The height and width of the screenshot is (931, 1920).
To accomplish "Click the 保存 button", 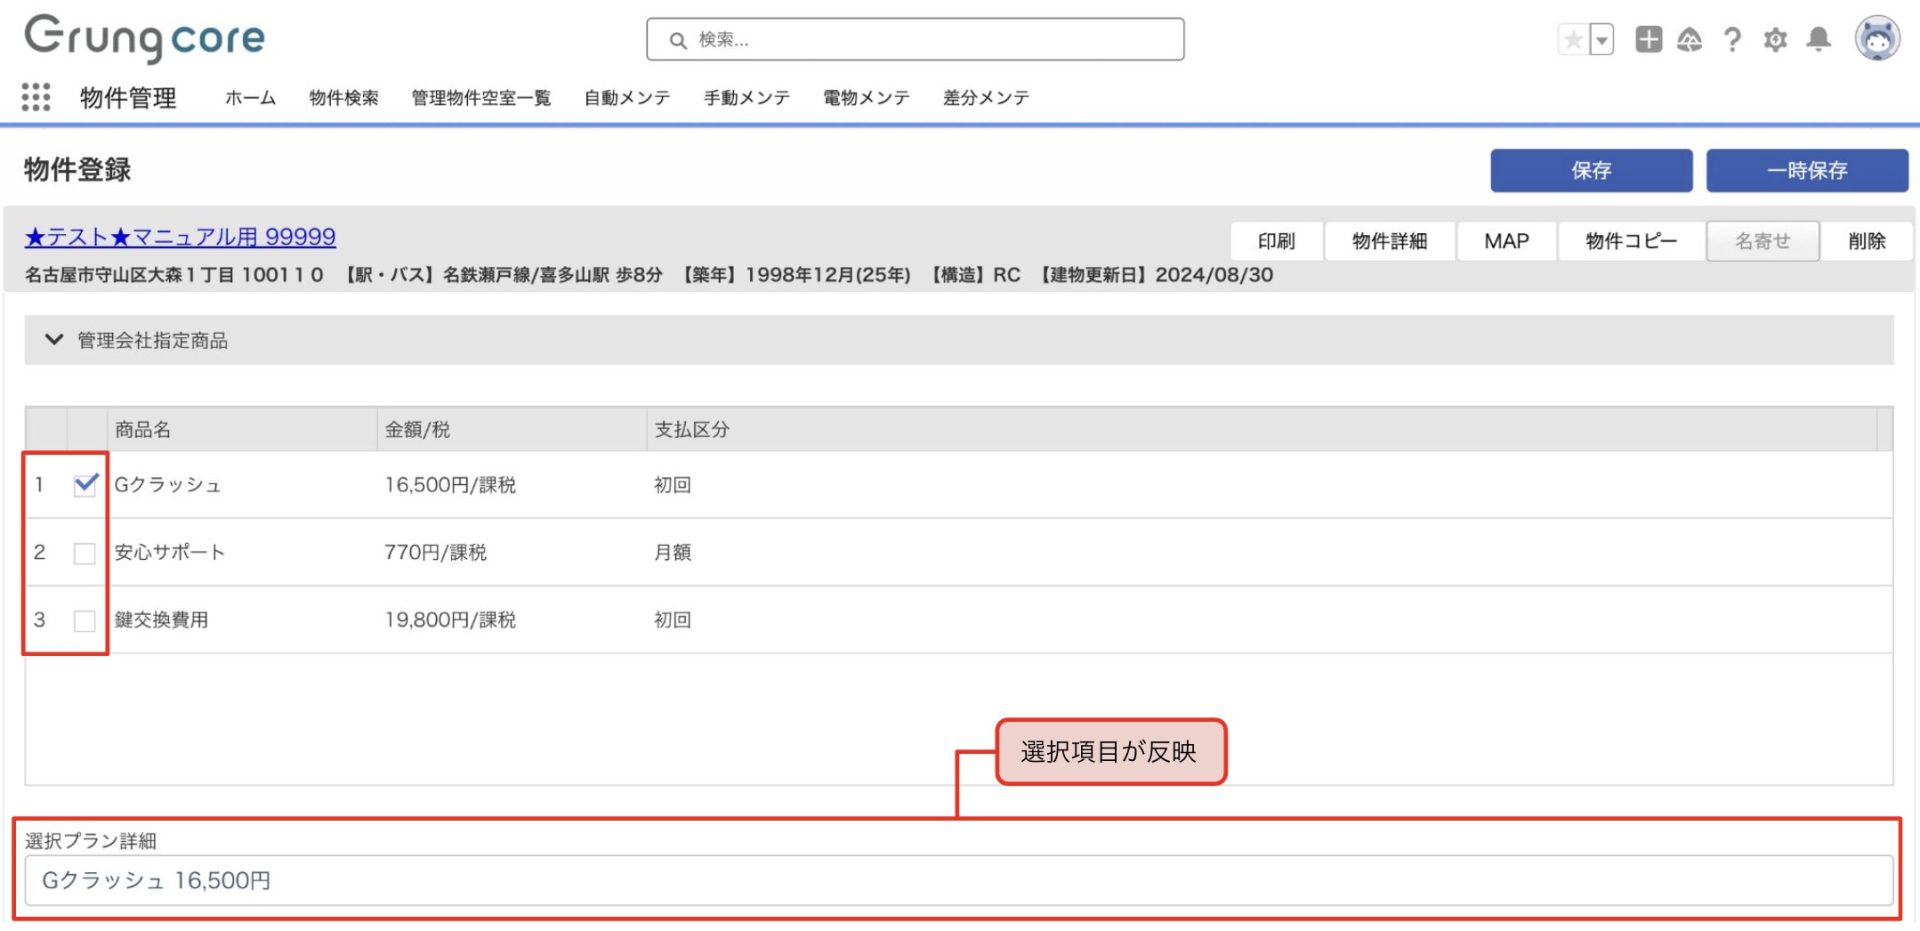I will tap(1590, 171).
